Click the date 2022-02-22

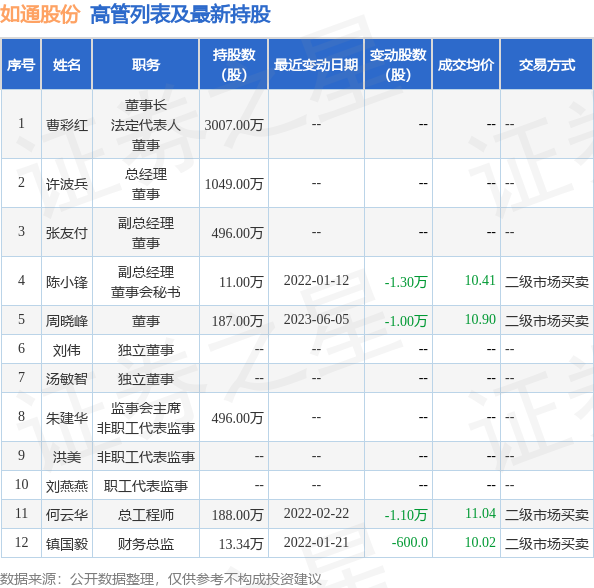(x=316, y=513)
